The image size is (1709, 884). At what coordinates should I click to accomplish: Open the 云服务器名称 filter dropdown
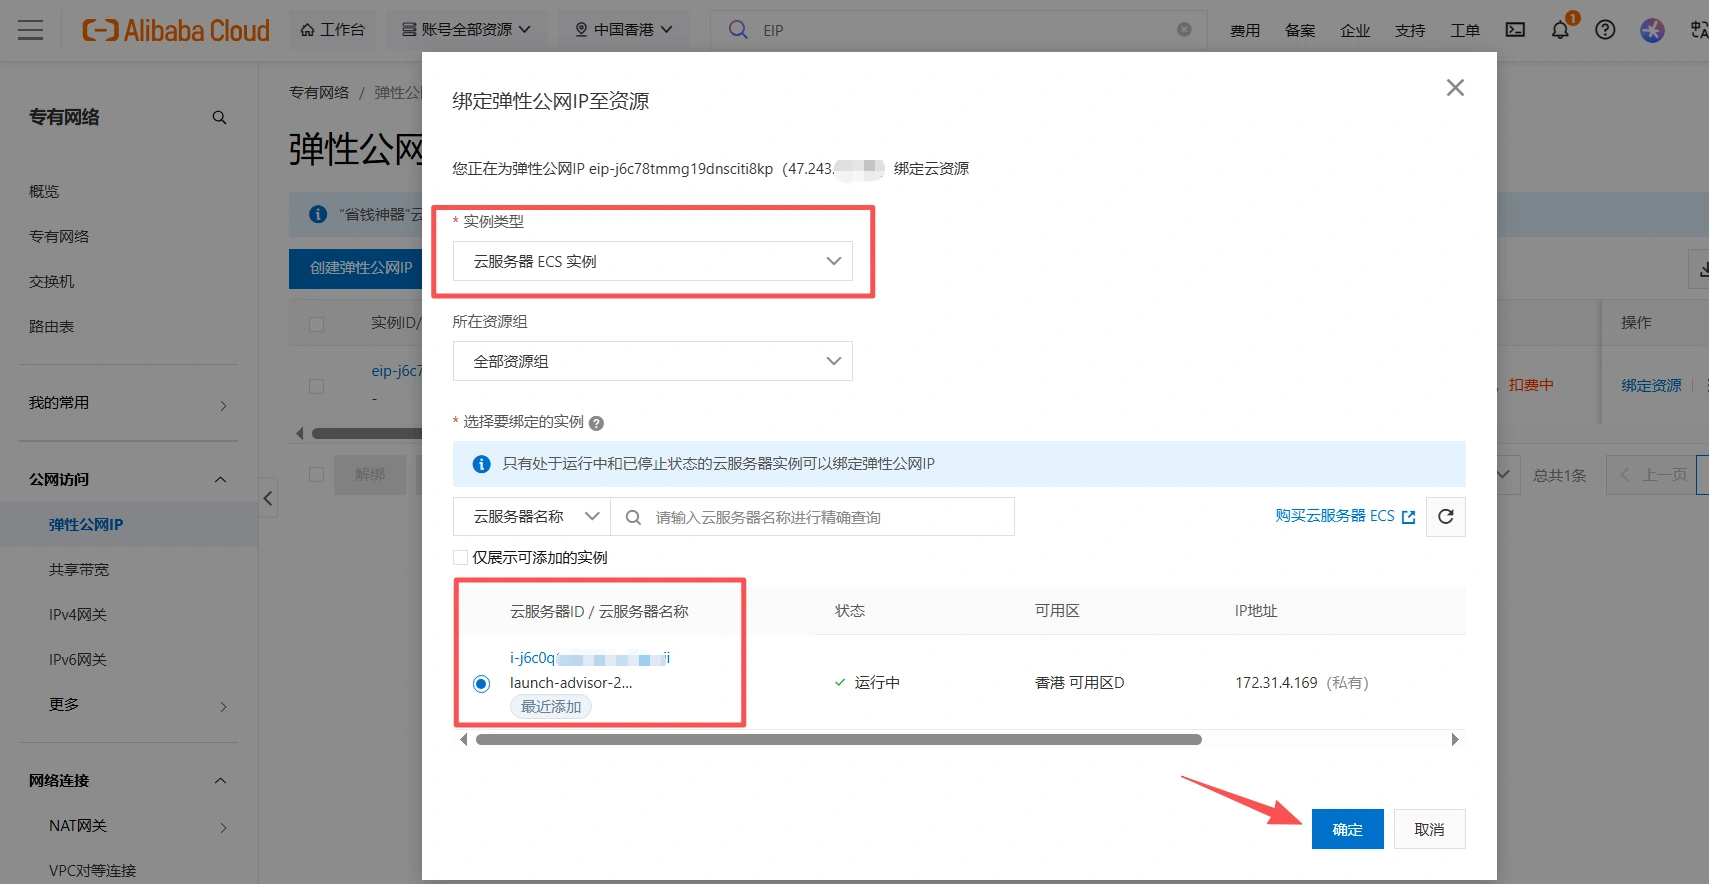point(532,516)
